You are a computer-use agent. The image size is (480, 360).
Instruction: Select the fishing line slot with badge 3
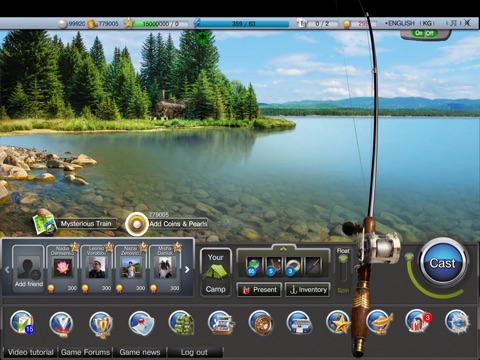293,266
